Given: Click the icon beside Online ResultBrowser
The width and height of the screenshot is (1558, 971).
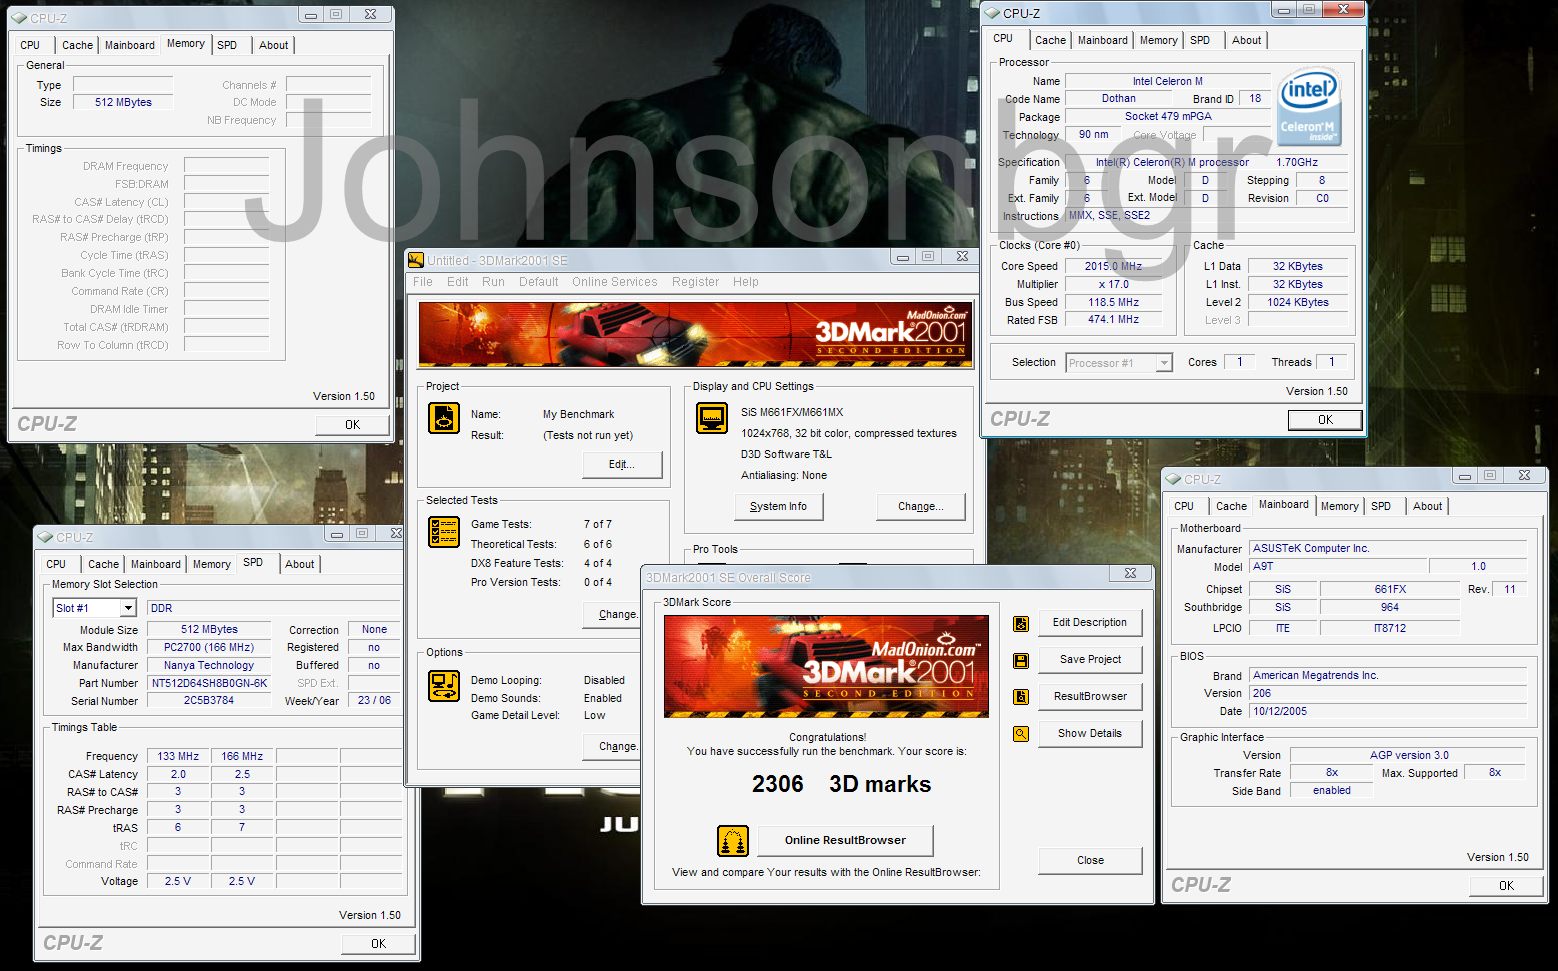Looking at the screenshot, I should pos(733,841).
